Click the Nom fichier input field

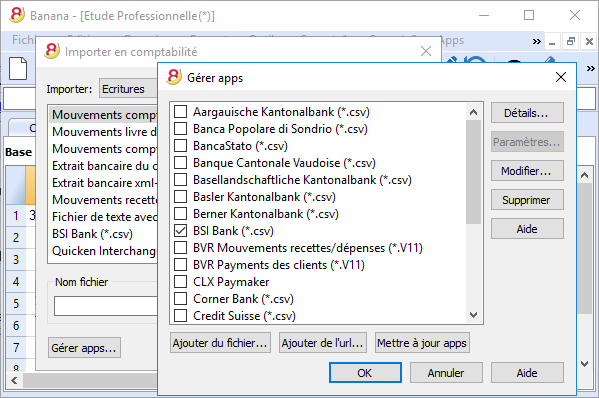[105, 306]
